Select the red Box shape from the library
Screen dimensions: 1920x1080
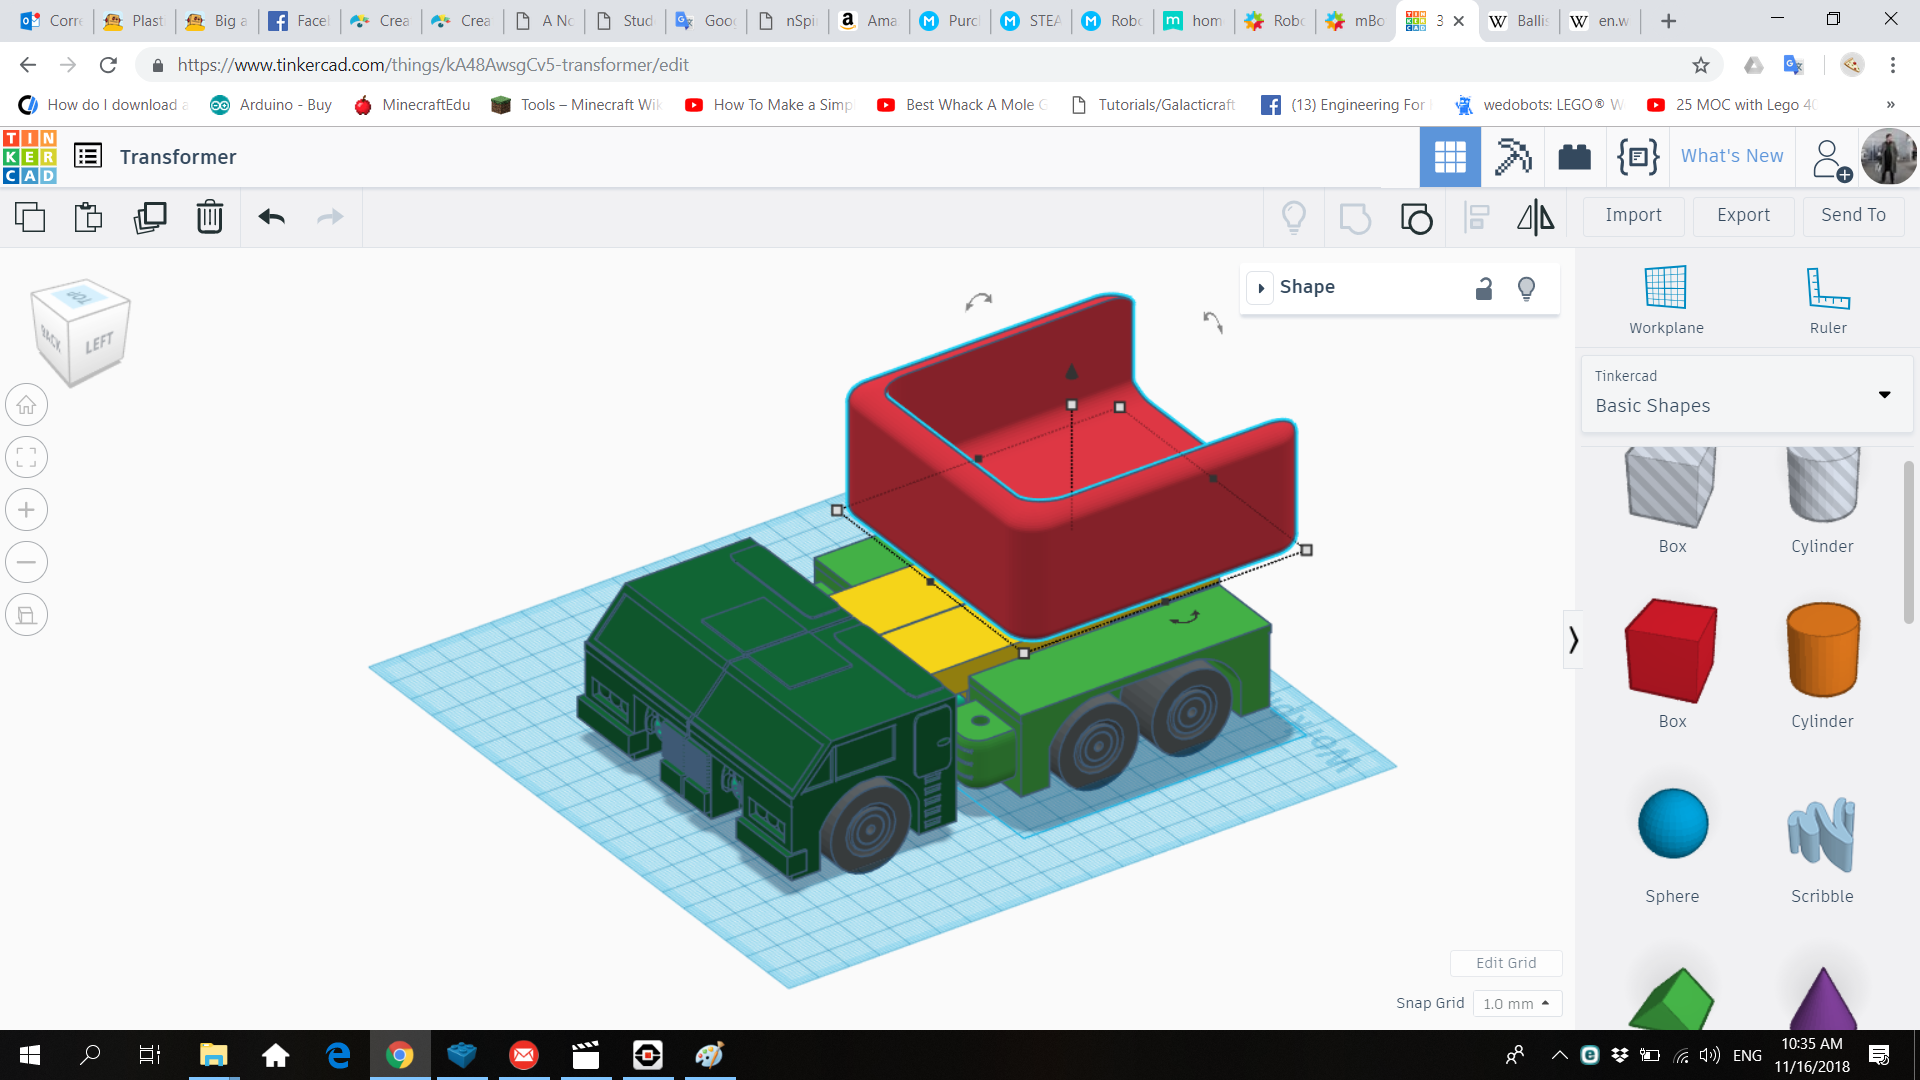[1670, 650]
